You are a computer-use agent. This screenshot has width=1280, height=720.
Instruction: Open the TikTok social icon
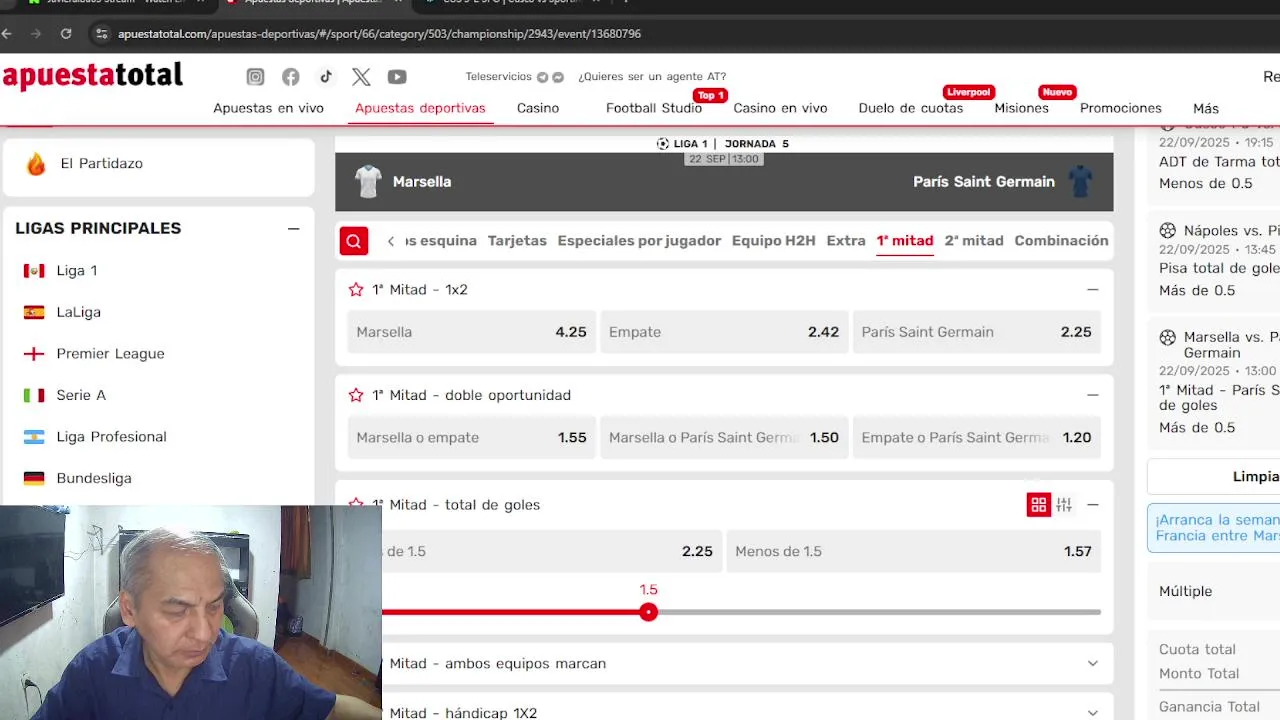pos(326,77)
